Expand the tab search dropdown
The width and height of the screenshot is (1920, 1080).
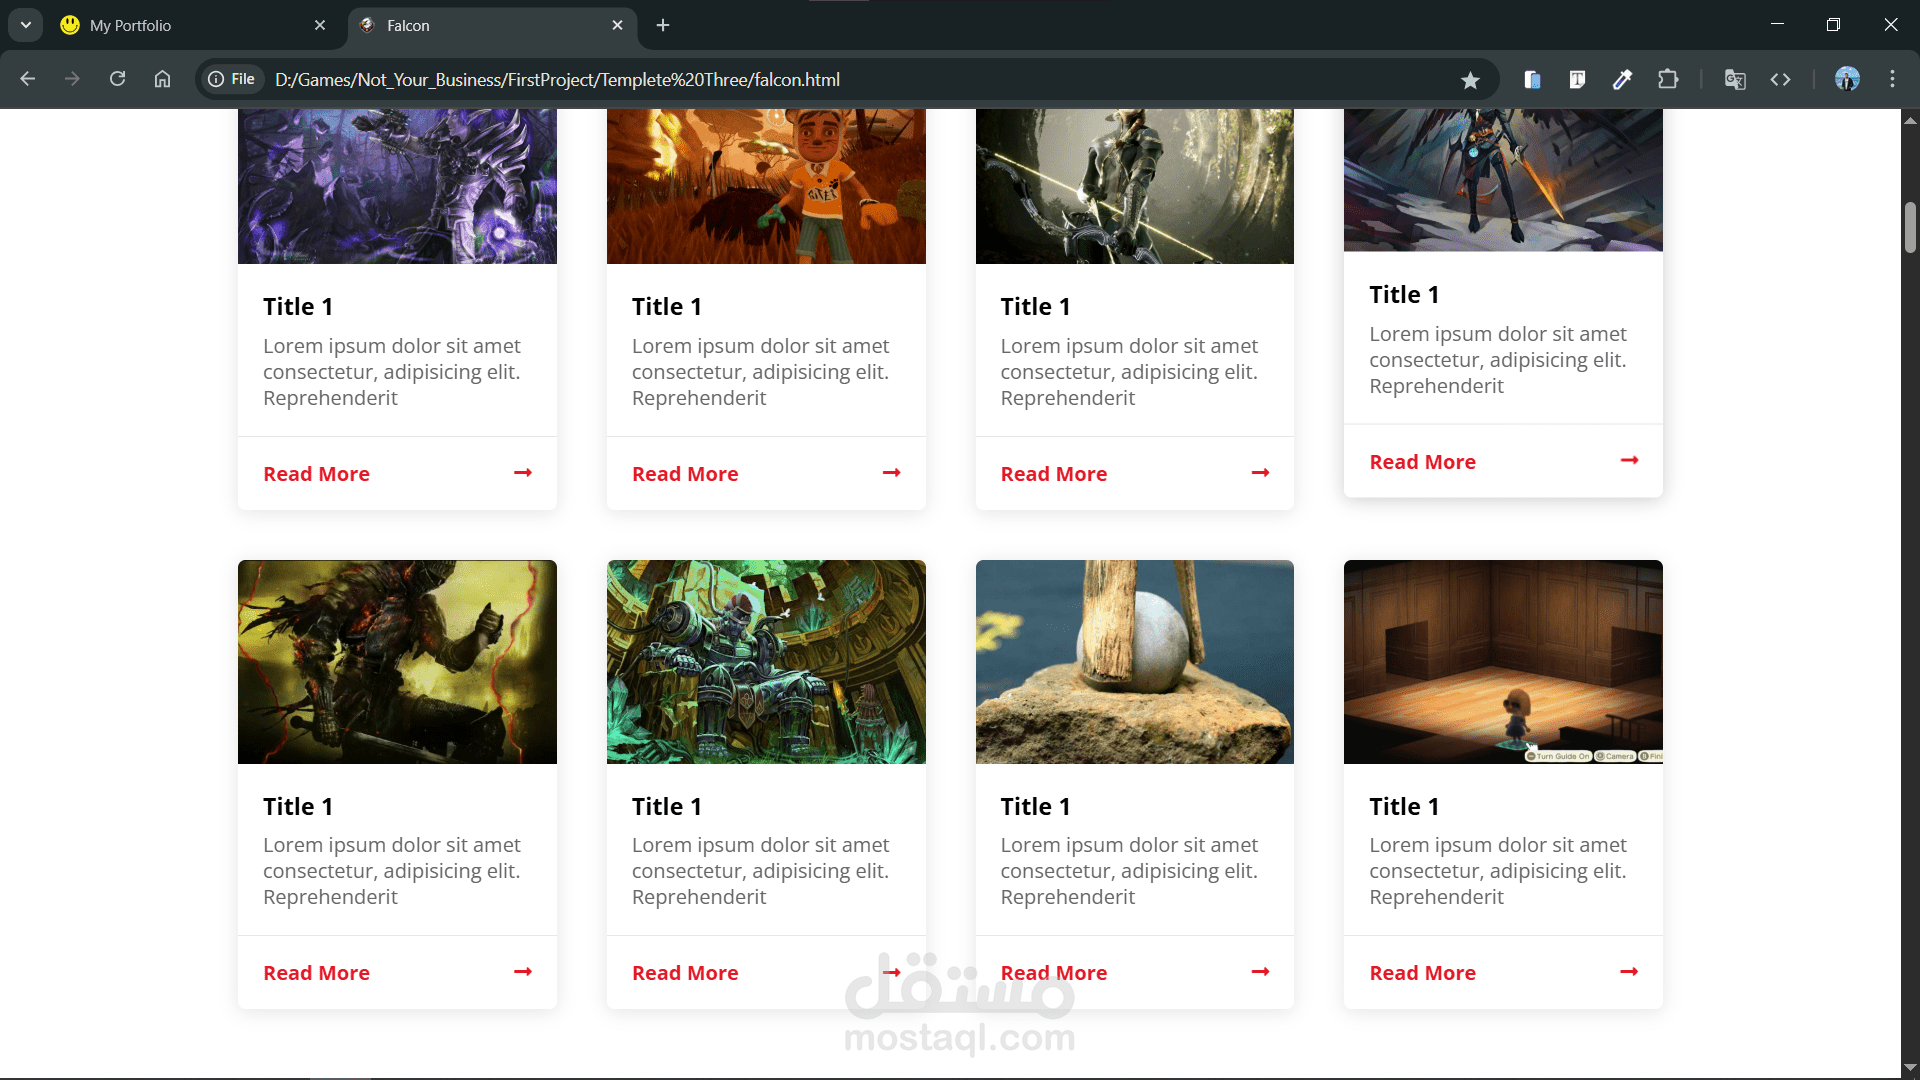[25, 25]
